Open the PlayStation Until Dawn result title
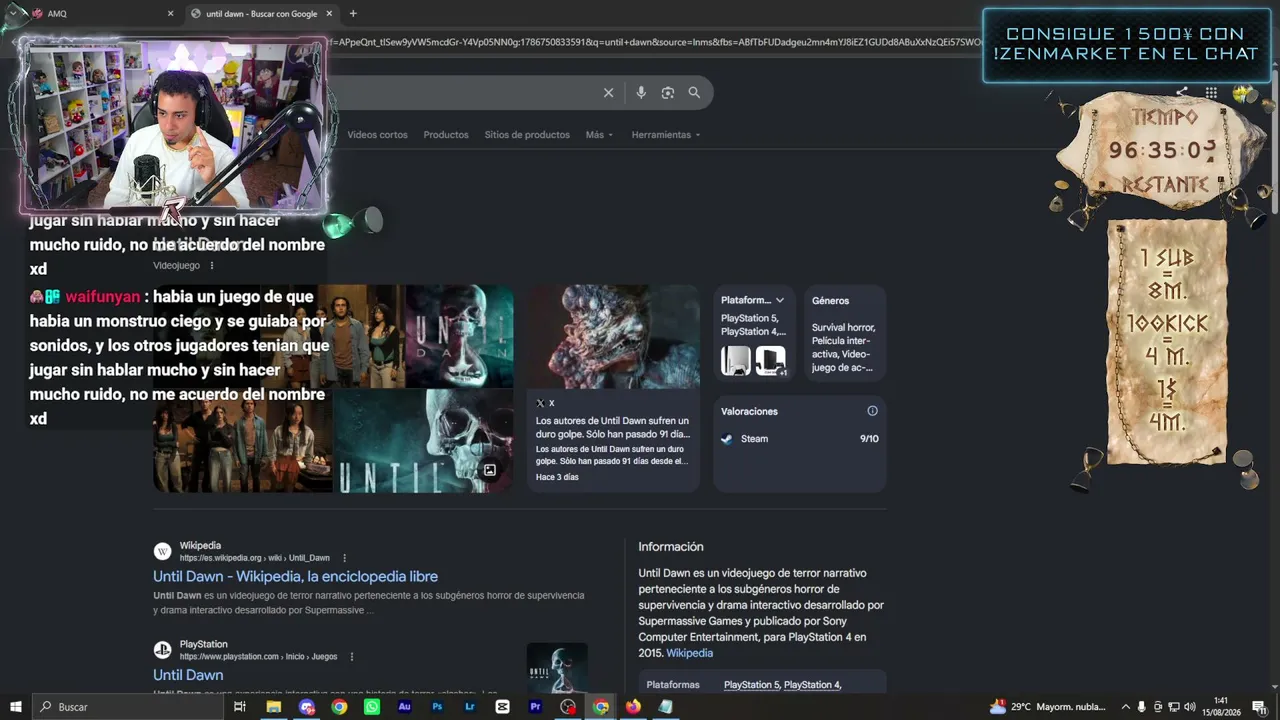This screenshot has height=720, width=1280. coord(188,675)
